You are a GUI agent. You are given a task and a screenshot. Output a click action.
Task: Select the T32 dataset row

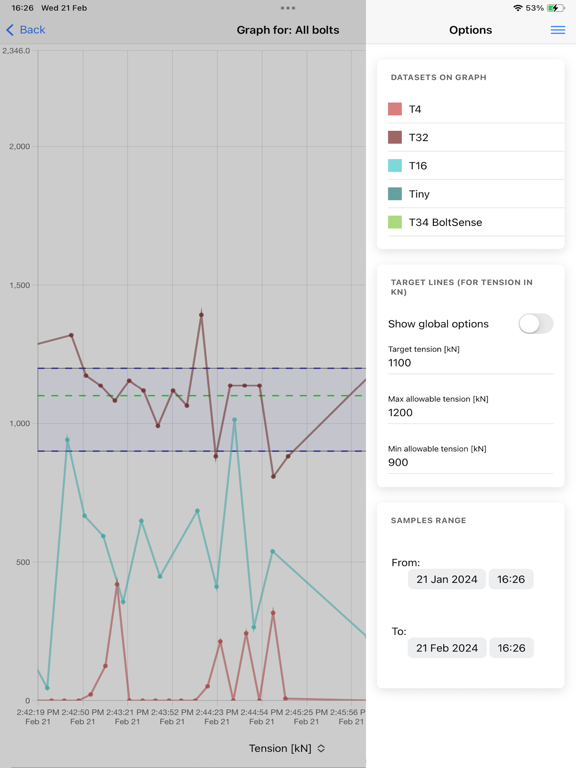476,137
